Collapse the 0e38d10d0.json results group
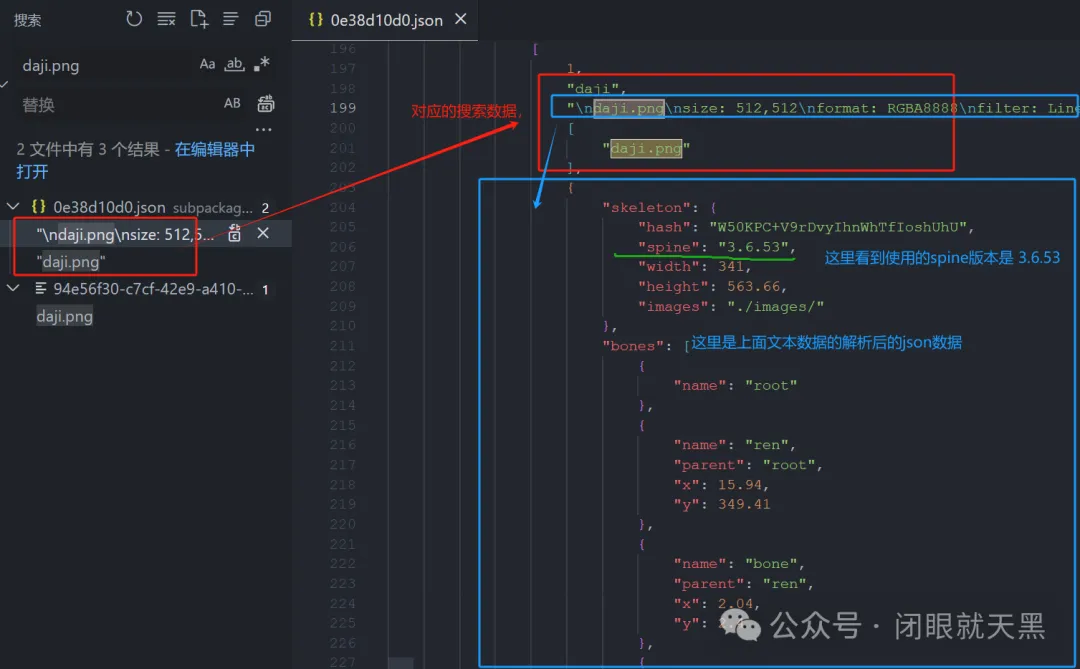 pyautogui.click(x=13, y=206)
